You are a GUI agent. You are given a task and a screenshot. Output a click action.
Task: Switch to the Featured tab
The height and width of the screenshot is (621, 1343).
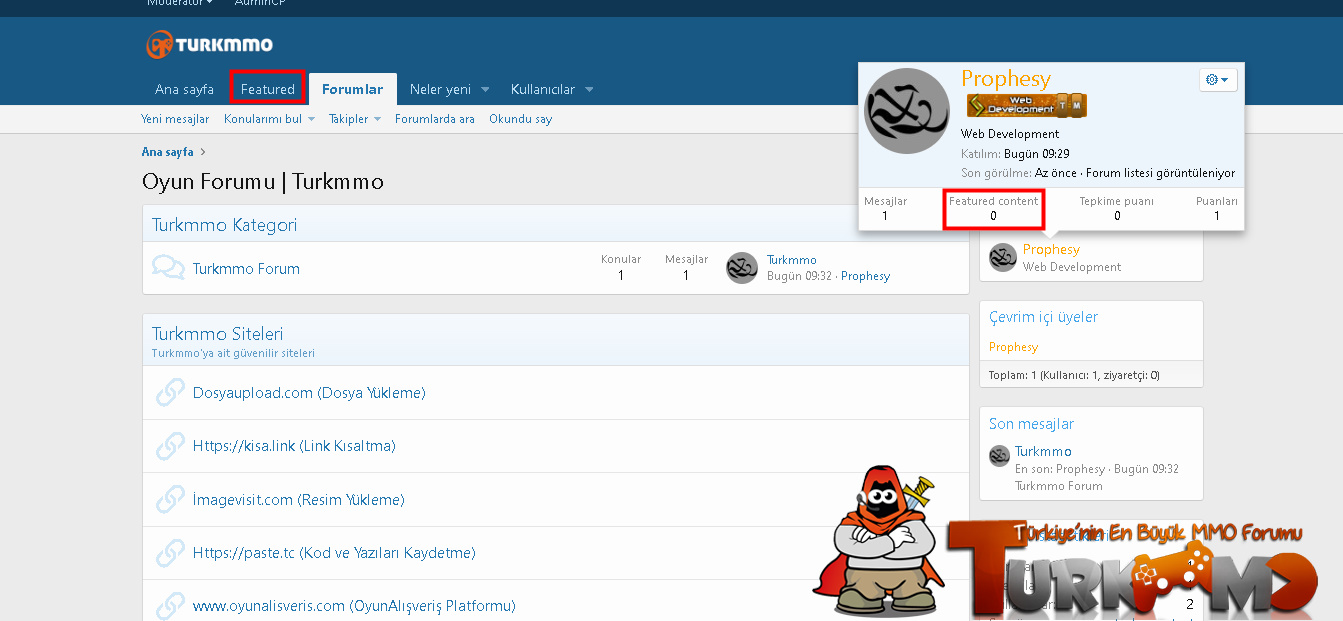[x=267, y=89]
